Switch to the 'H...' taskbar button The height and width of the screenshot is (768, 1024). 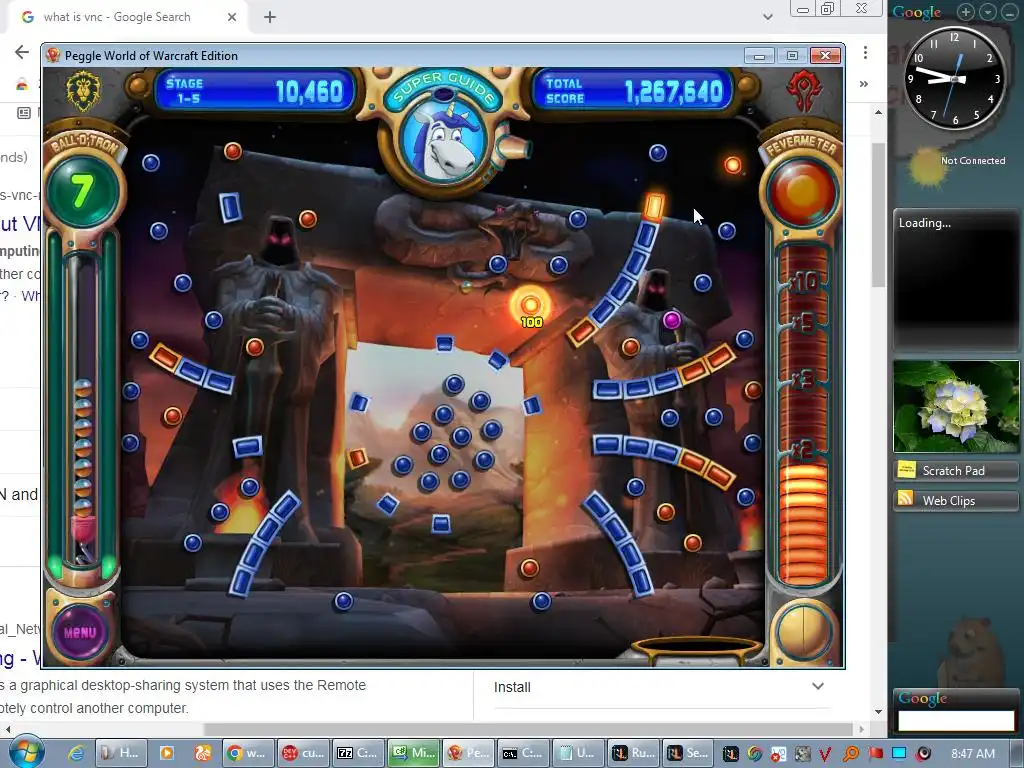(x=121, y=753)
